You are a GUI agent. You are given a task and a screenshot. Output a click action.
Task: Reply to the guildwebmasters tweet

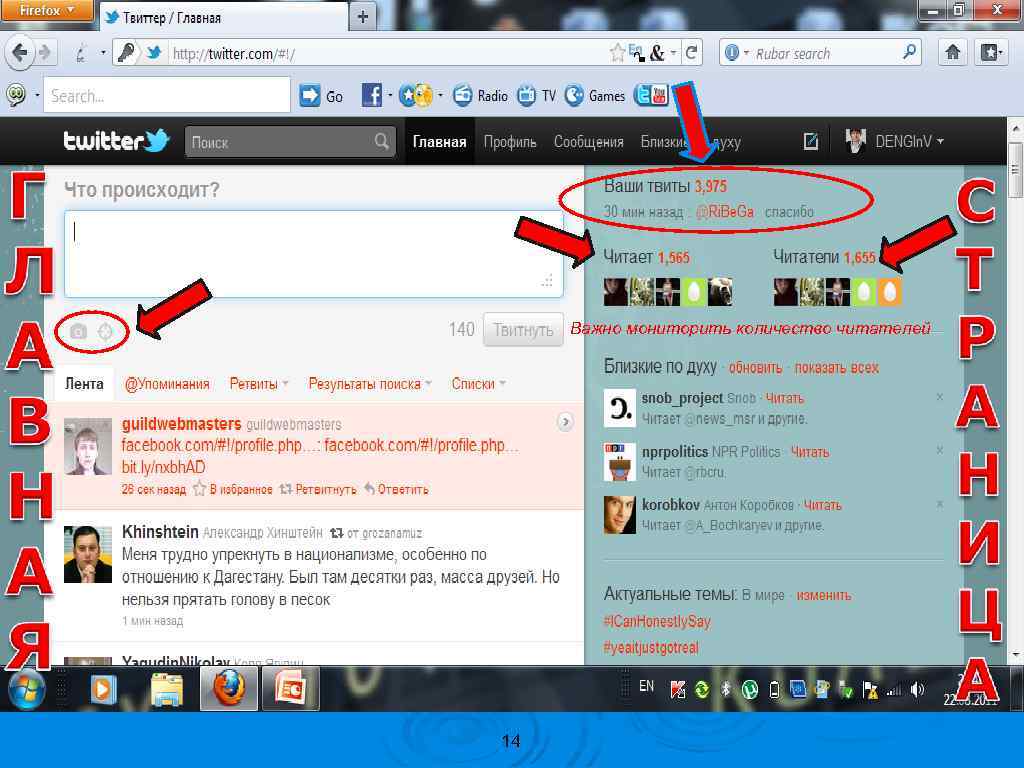396,489
